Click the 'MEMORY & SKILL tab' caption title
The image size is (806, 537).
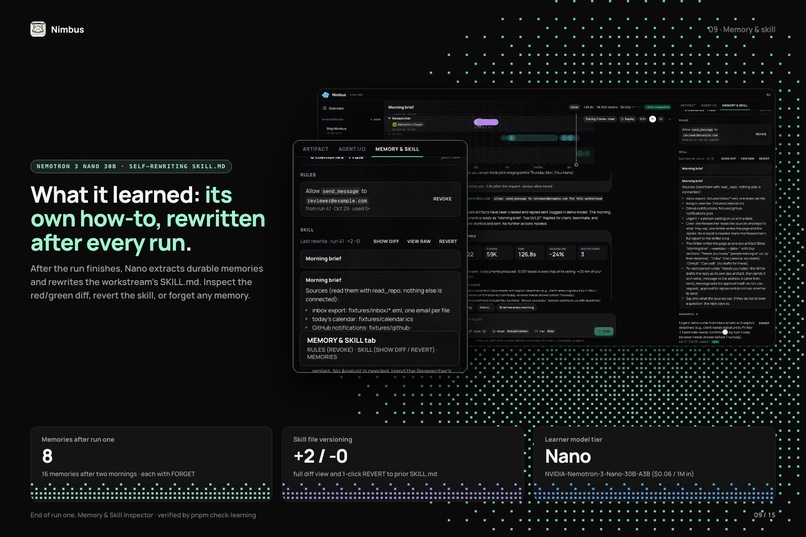click(x=341, y=340)
